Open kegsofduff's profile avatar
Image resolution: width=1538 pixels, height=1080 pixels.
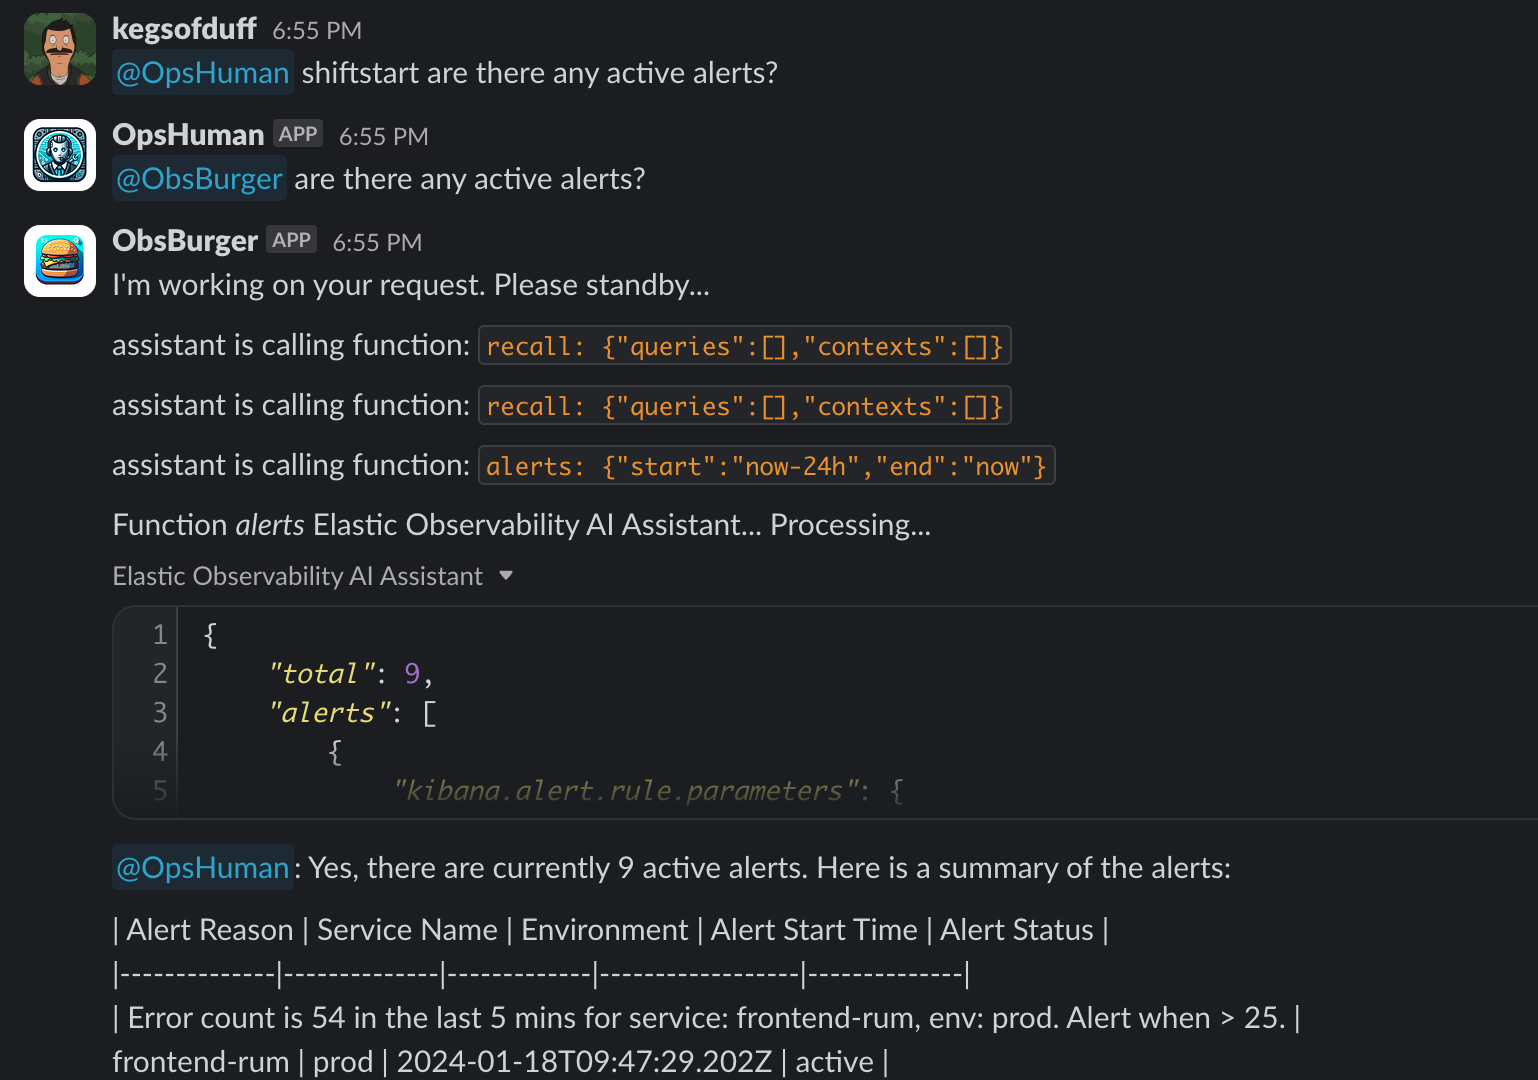coord(59,49)
